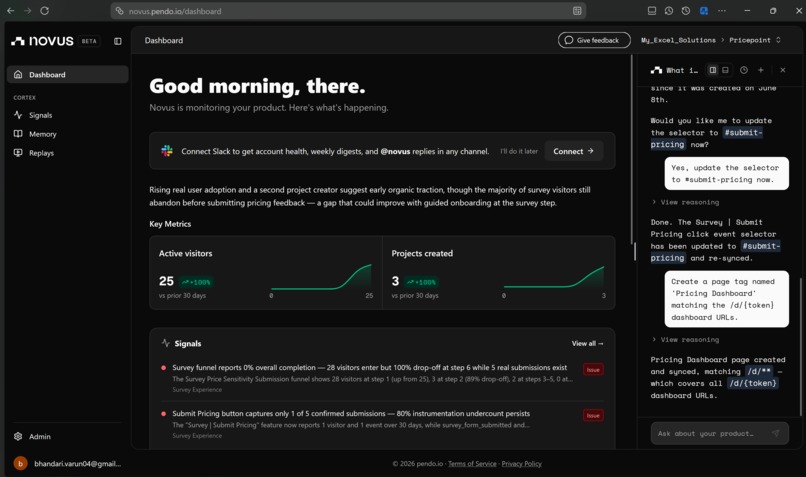806x477 pixels.
Task: Click the Signals pulse icon in card header
Action: click(x=166, y=343)
